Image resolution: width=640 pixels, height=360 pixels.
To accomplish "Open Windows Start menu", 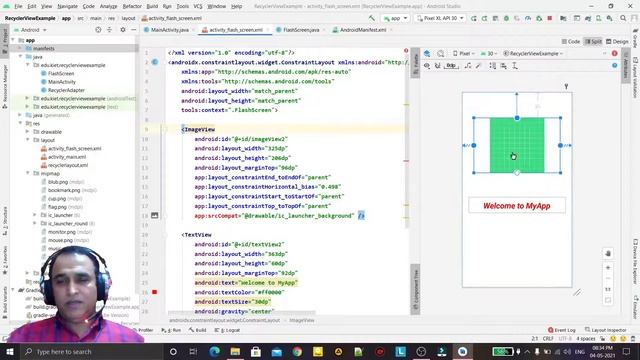I will click(x=10, y=351).
